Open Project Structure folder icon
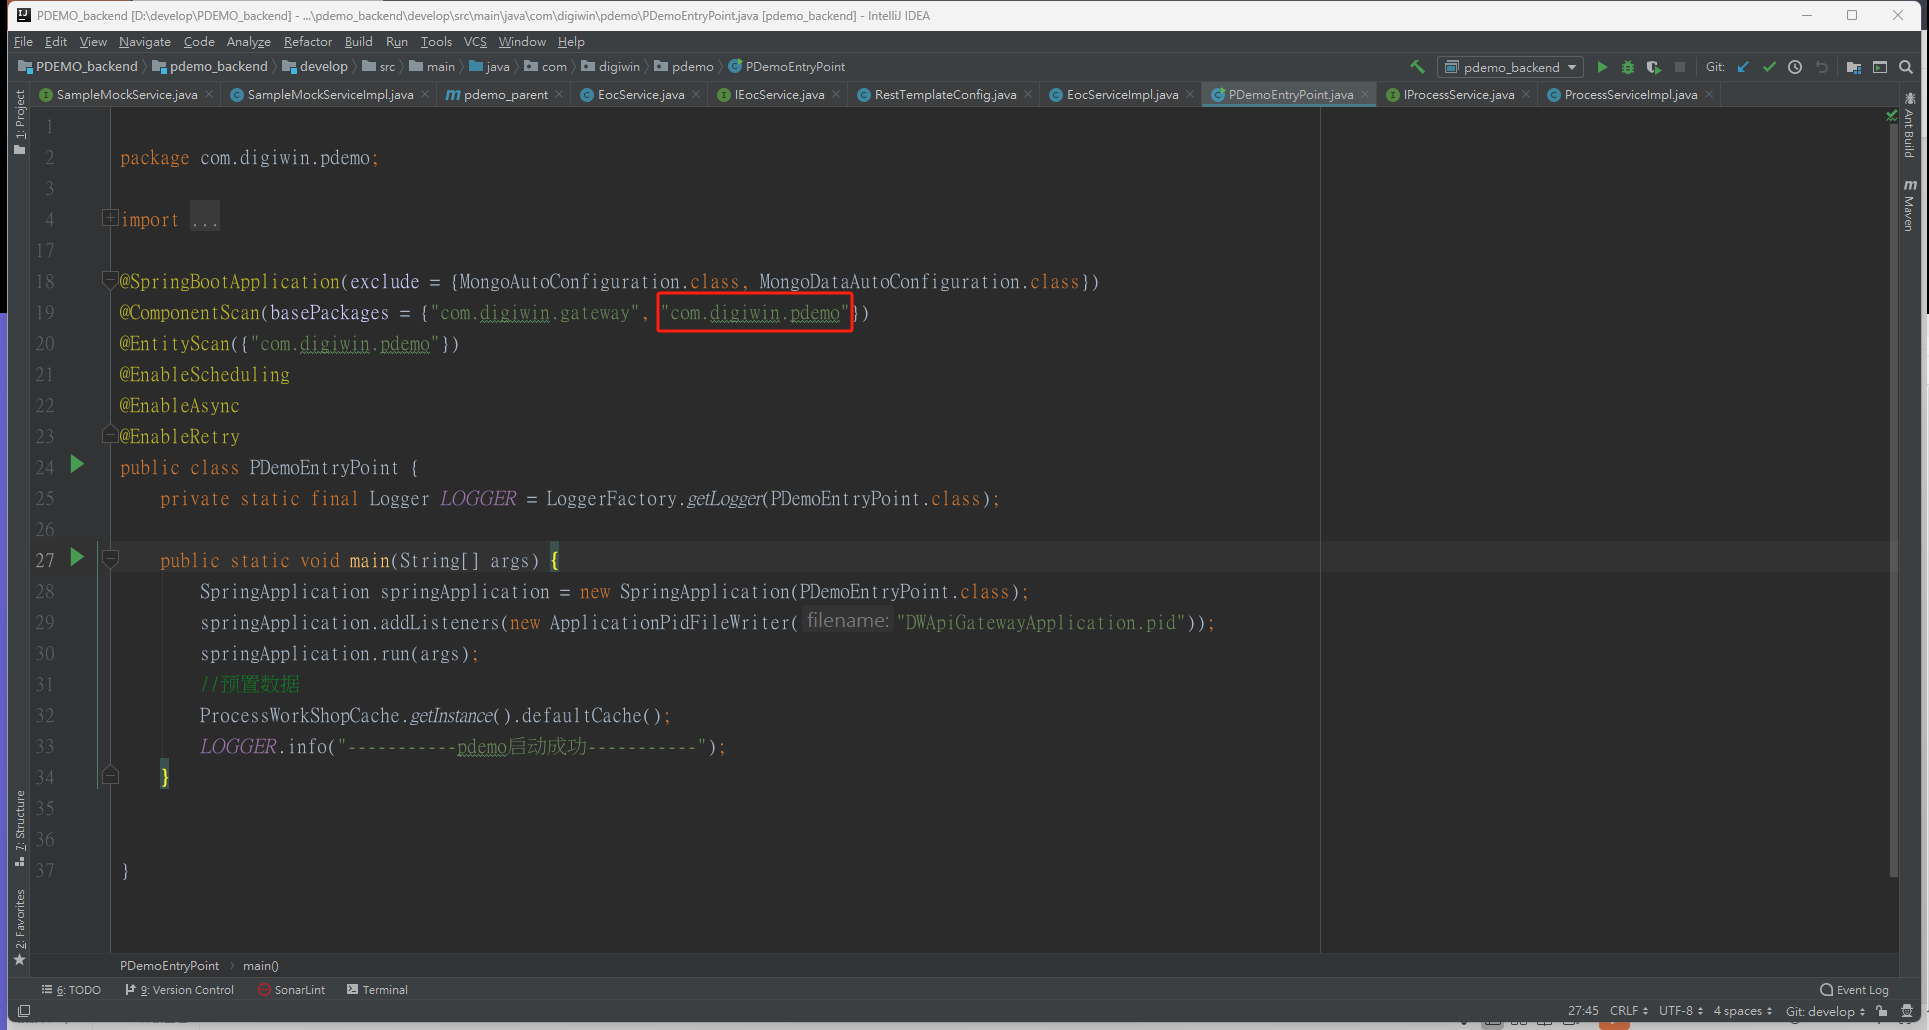Viewport: 1929px width, 1030px height. tap(1853, 67)
